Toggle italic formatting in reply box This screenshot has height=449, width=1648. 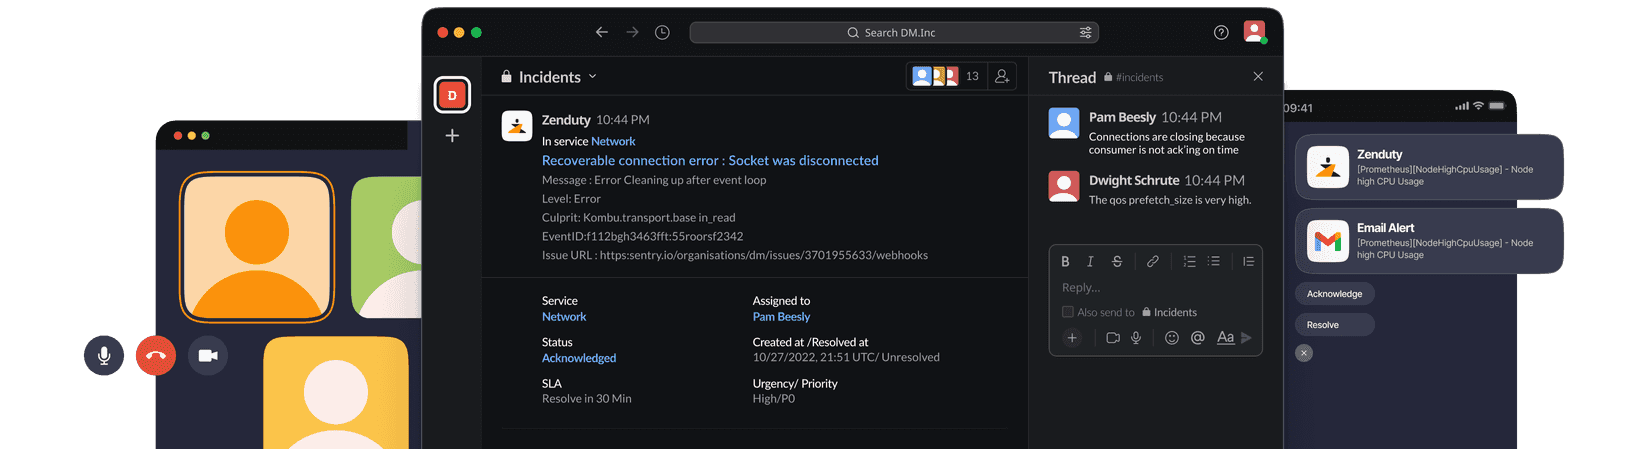pos(1090,261)
